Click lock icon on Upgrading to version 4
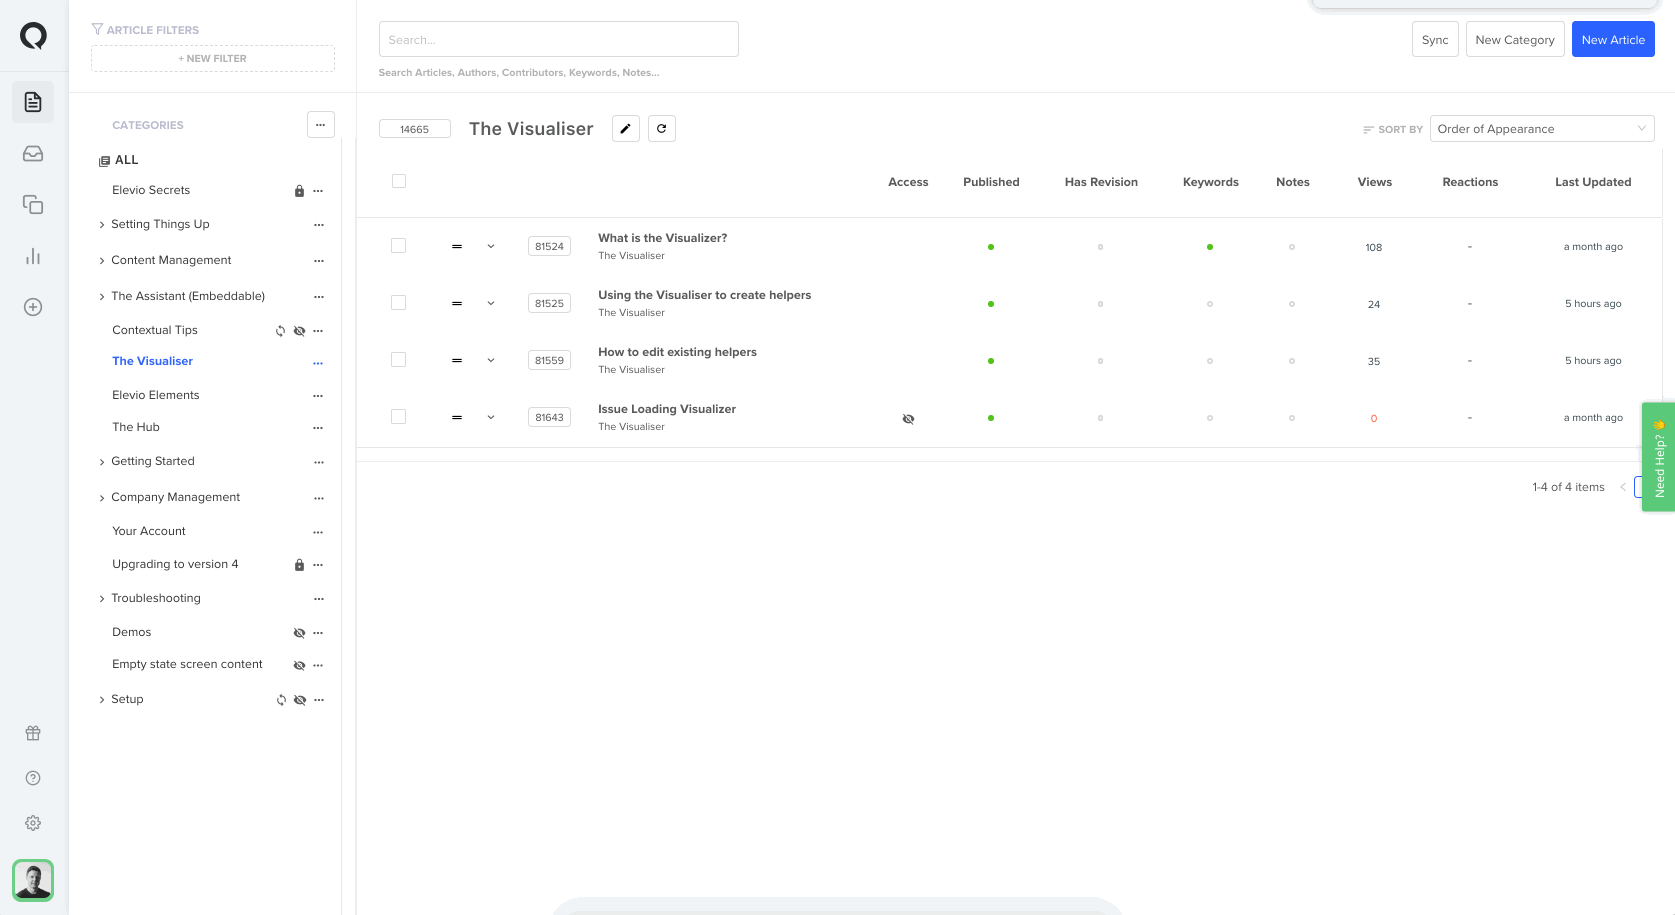This screenshot has width=1675, height=915. [x=299, y=565]
